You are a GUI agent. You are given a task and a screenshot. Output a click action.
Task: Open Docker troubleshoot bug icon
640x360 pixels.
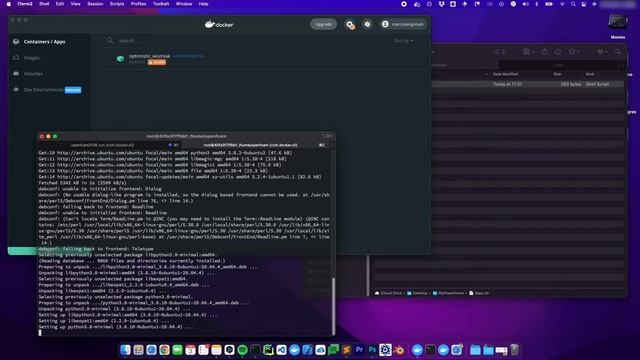[367, 24]
